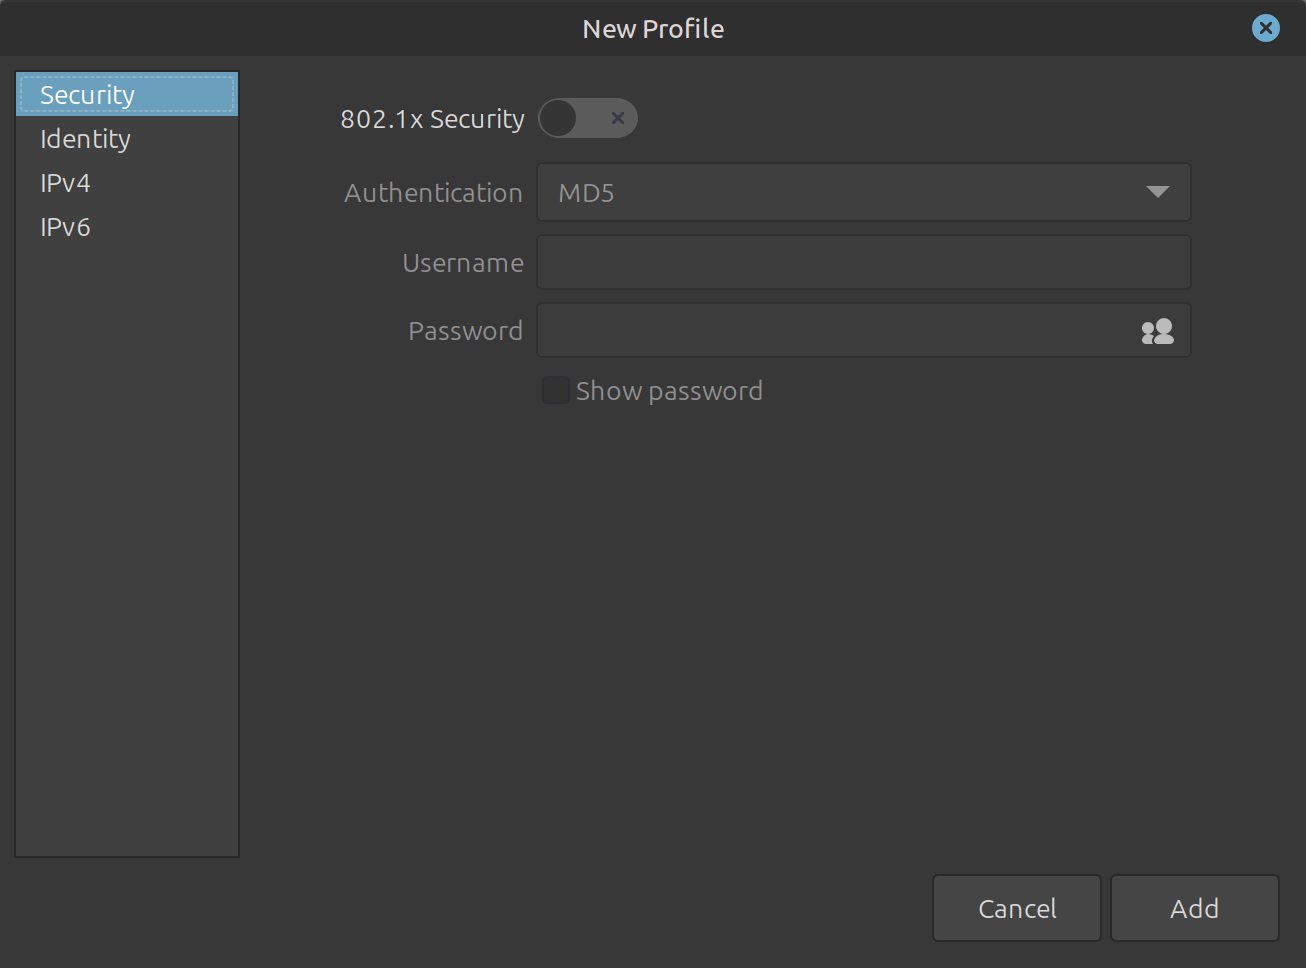Open the IPv4 settings page

(65, 183)
